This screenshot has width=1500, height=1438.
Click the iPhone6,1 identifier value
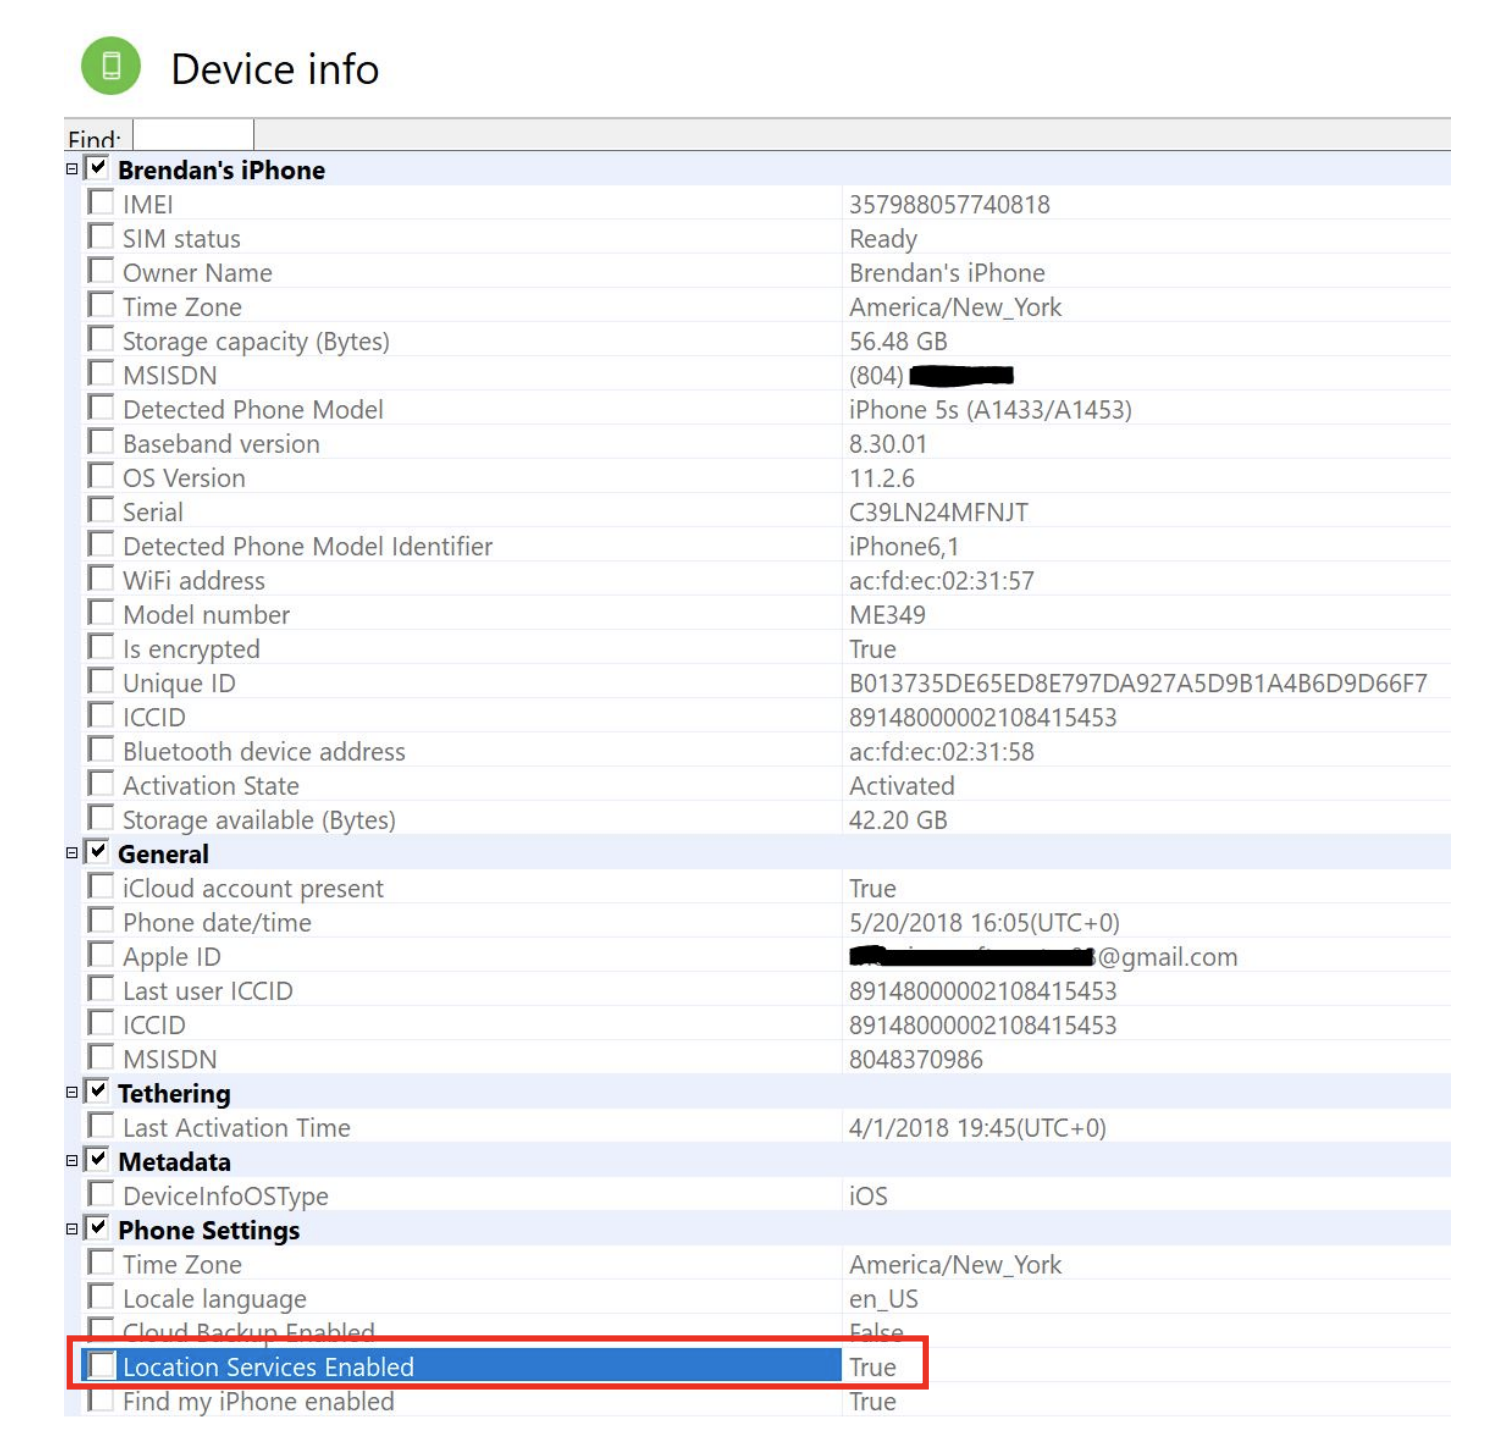click(x=903, y=546)
